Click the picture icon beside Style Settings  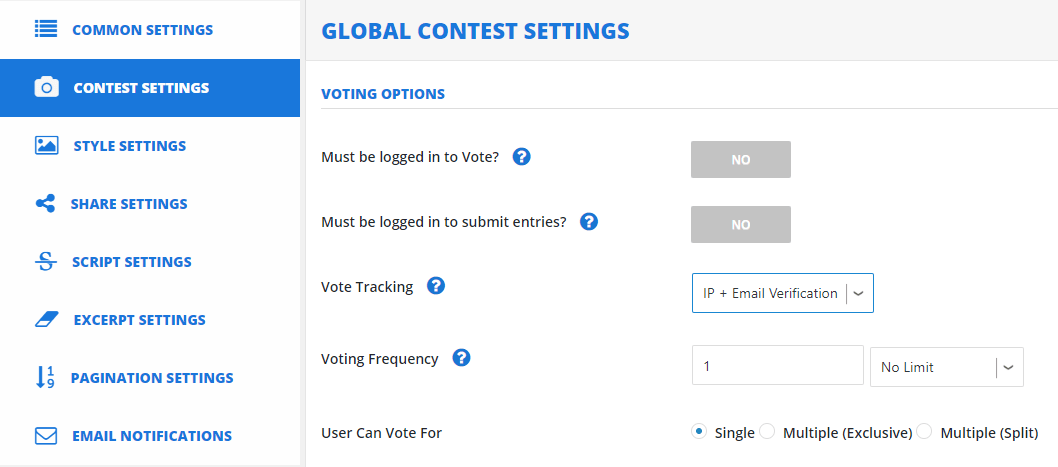click(x=47, y=146)
